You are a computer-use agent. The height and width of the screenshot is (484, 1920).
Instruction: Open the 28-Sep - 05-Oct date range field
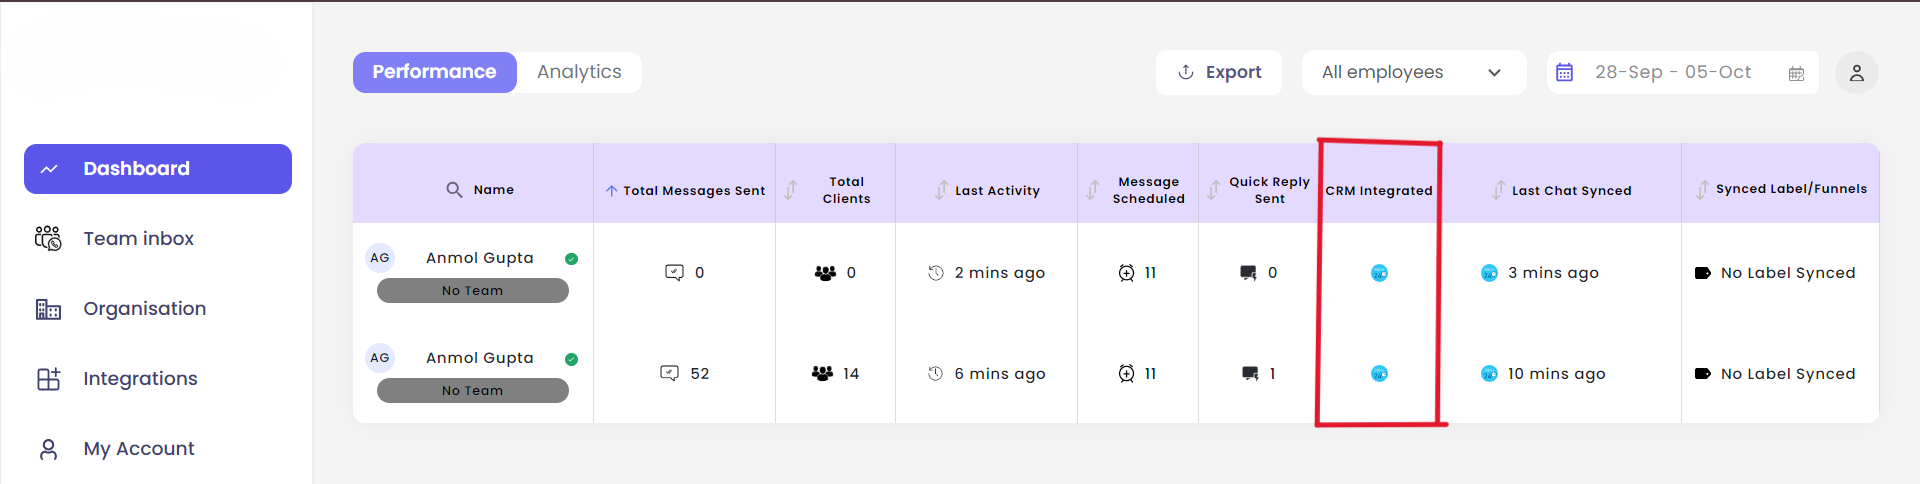coord(1683,72)
